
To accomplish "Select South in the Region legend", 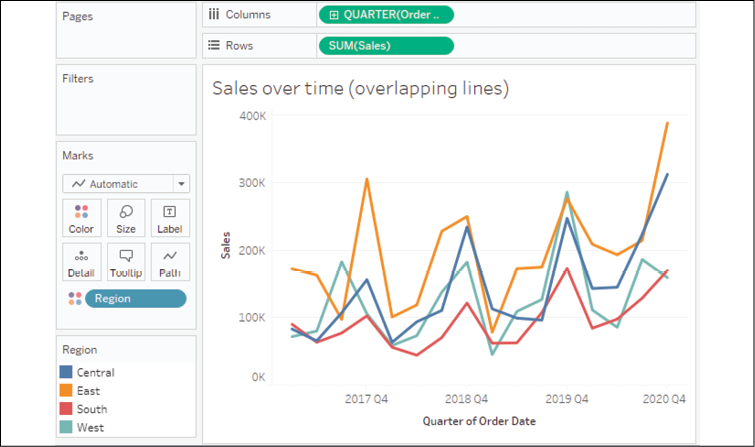I will tap(92, 409).
